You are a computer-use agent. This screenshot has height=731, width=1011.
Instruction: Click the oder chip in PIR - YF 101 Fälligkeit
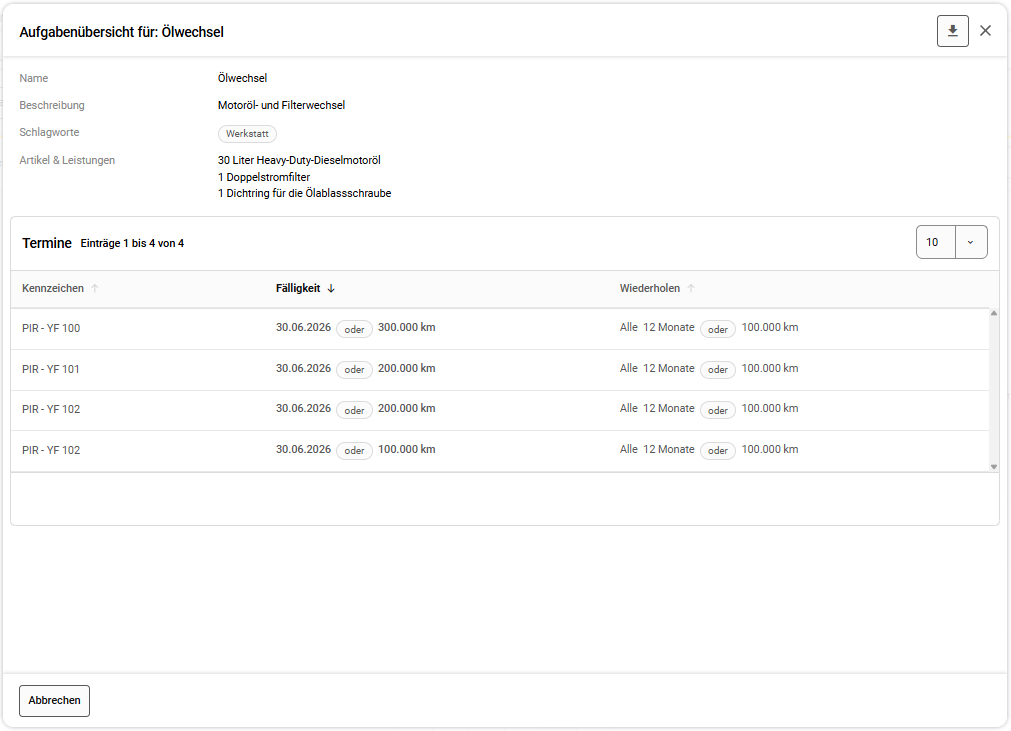tap(354, 370)
